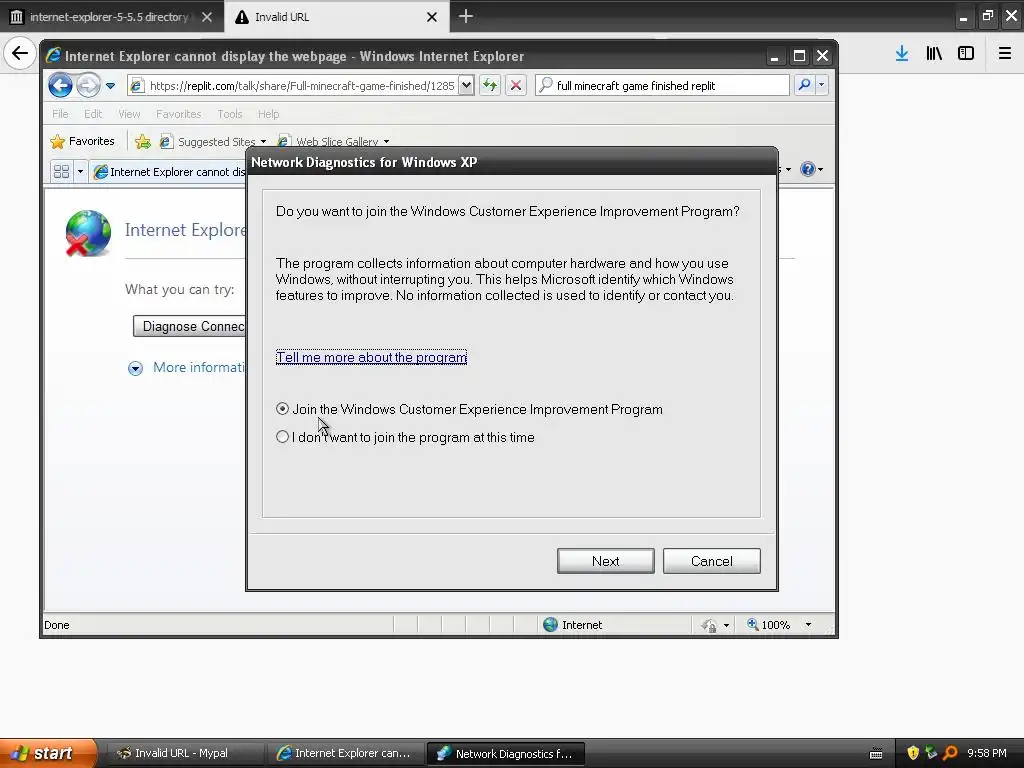Click the IE Help question mark icon
This screenshot has height=768, width=1024.
[808, 169]
